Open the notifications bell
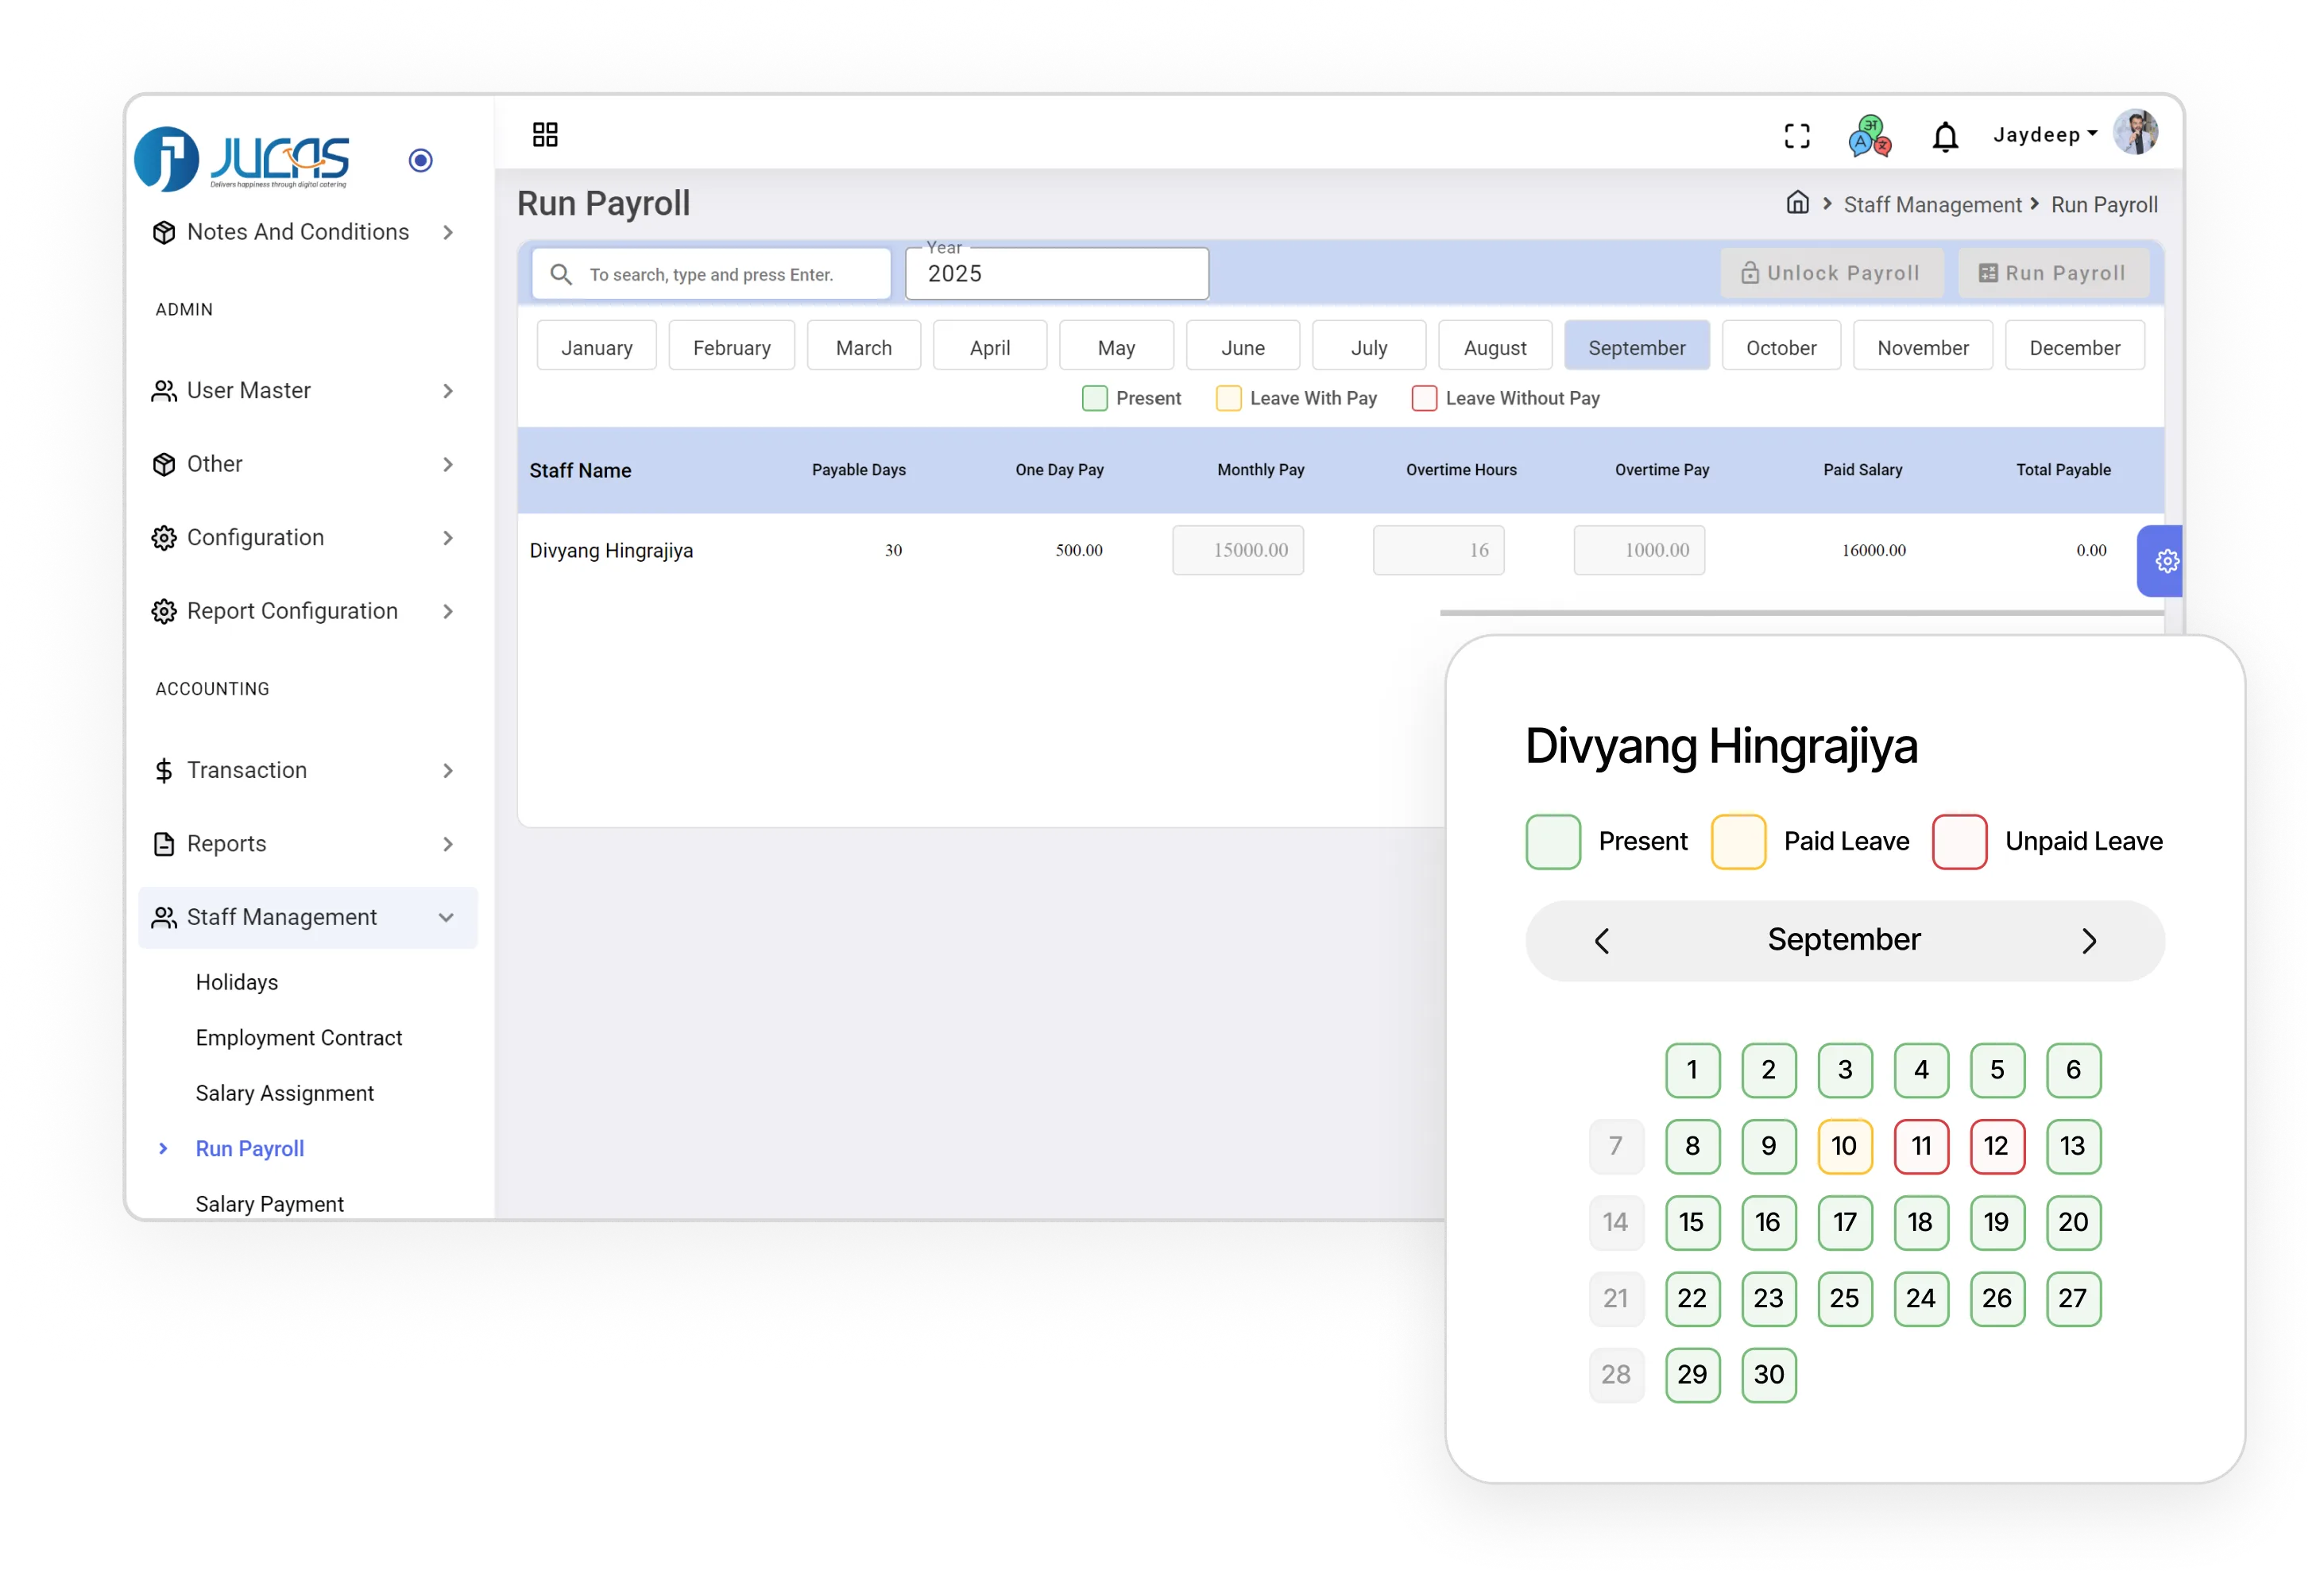Image resolution: width=2324 pixels, height=1587 pixels. (1946, 135)
